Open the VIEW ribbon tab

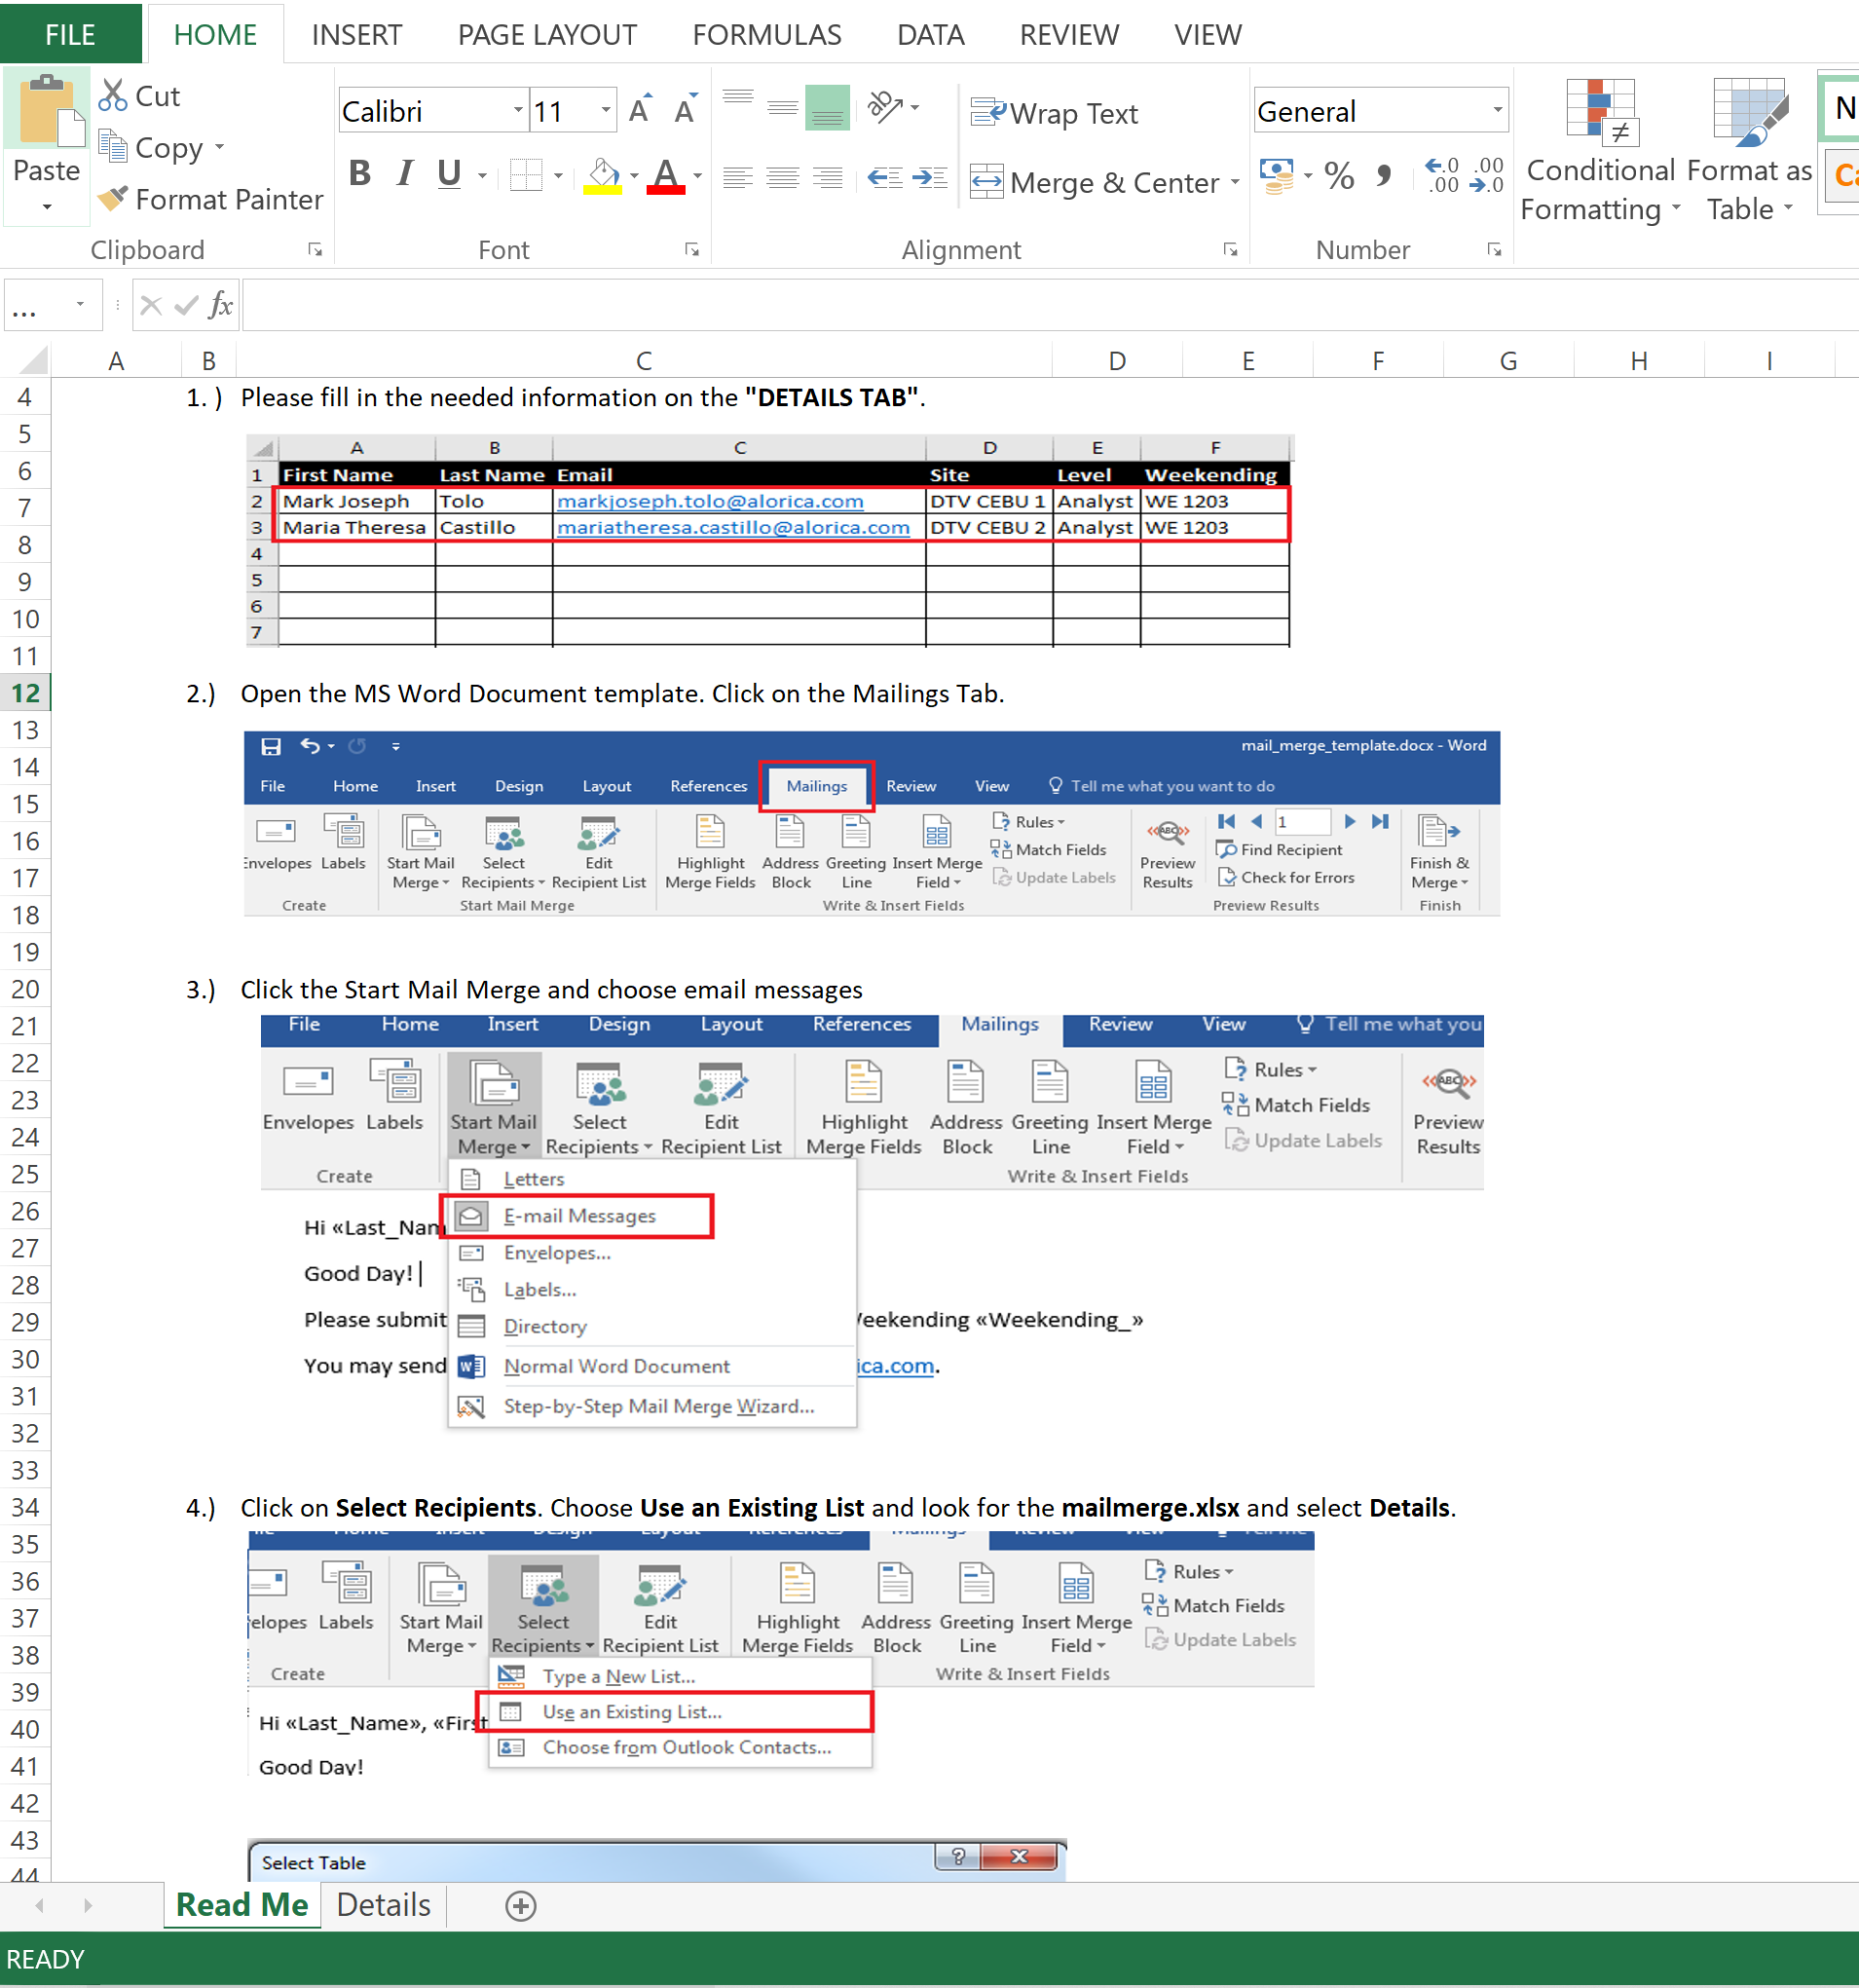1207,35
